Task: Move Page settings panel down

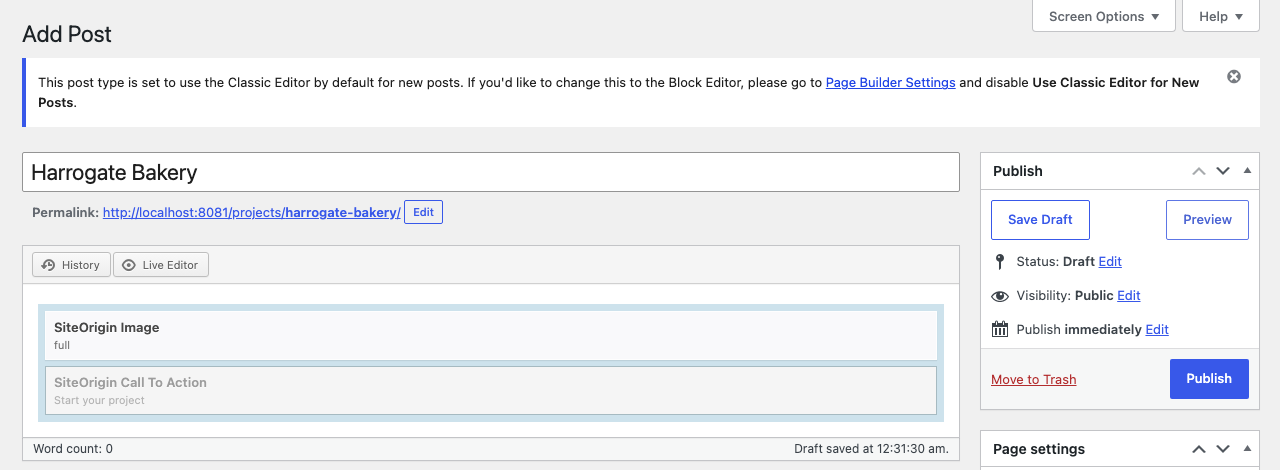Action: click(1222, 449)
